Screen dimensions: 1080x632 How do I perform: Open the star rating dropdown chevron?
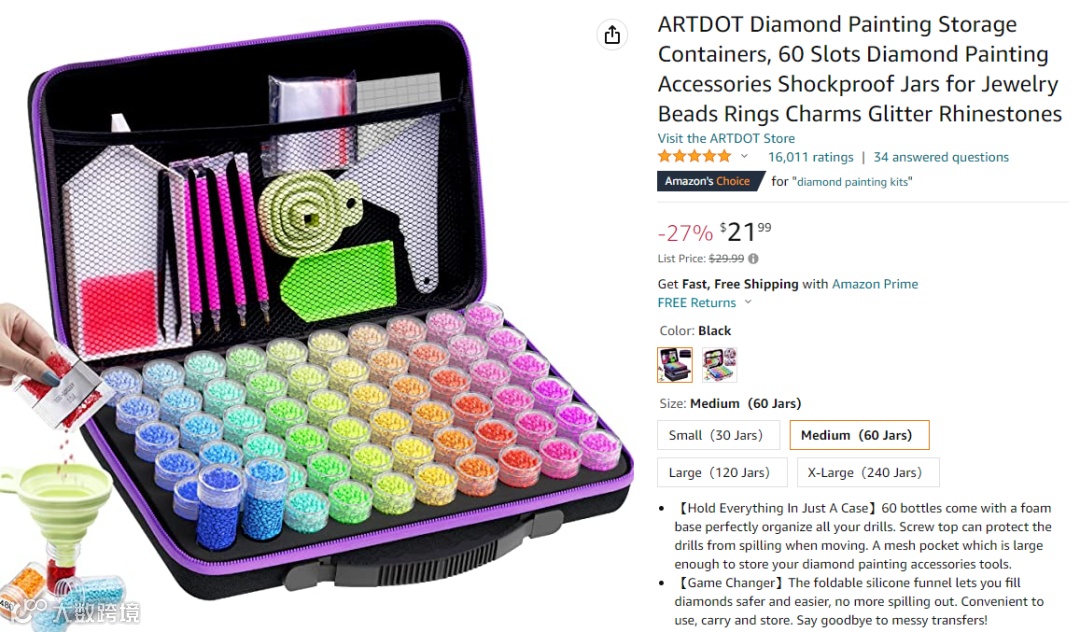click(x=744, y=157)
